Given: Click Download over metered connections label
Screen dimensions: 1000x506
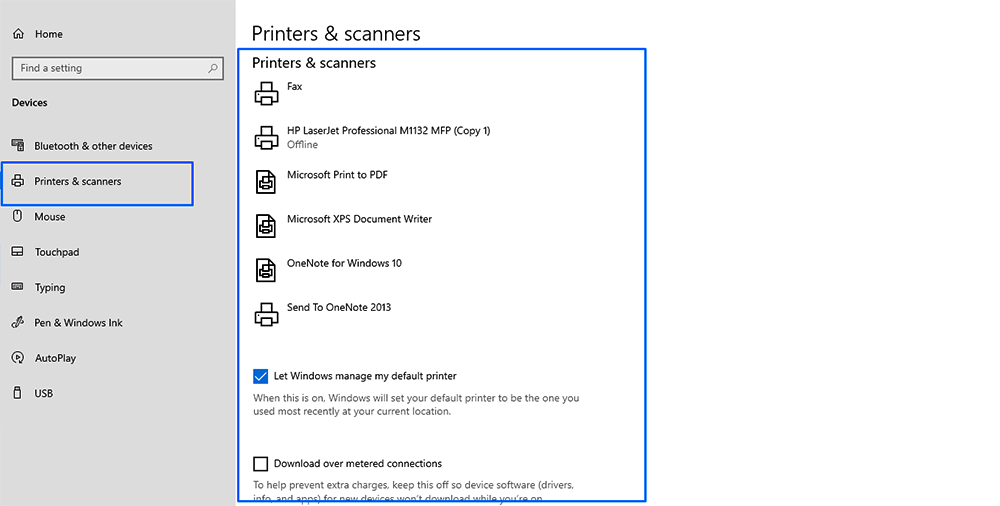Looking at the screenshot, I should click(x=358, y=464).
